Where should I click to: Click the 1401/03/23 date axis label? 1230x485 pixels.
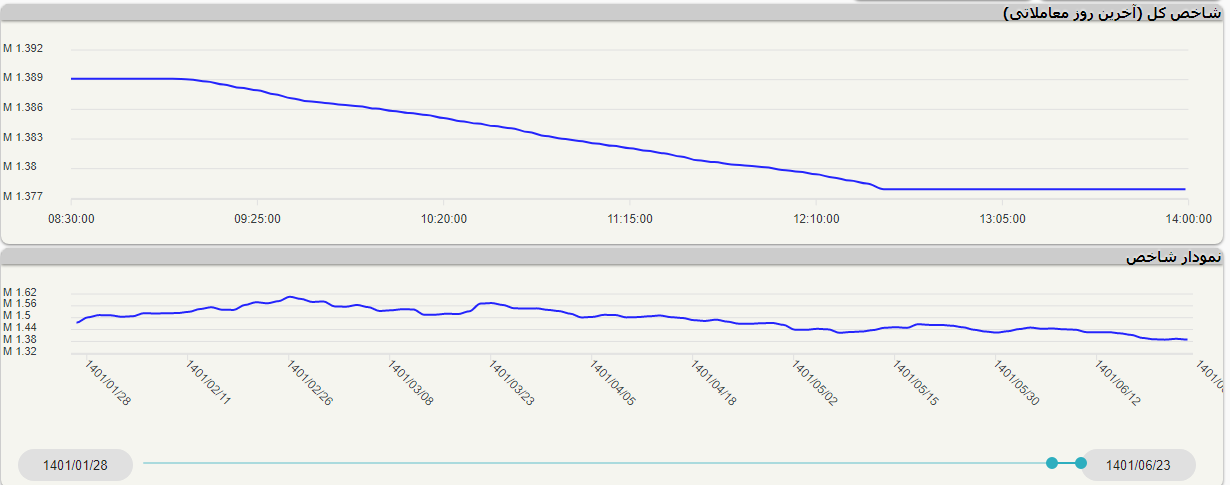[x=512, y=384]
